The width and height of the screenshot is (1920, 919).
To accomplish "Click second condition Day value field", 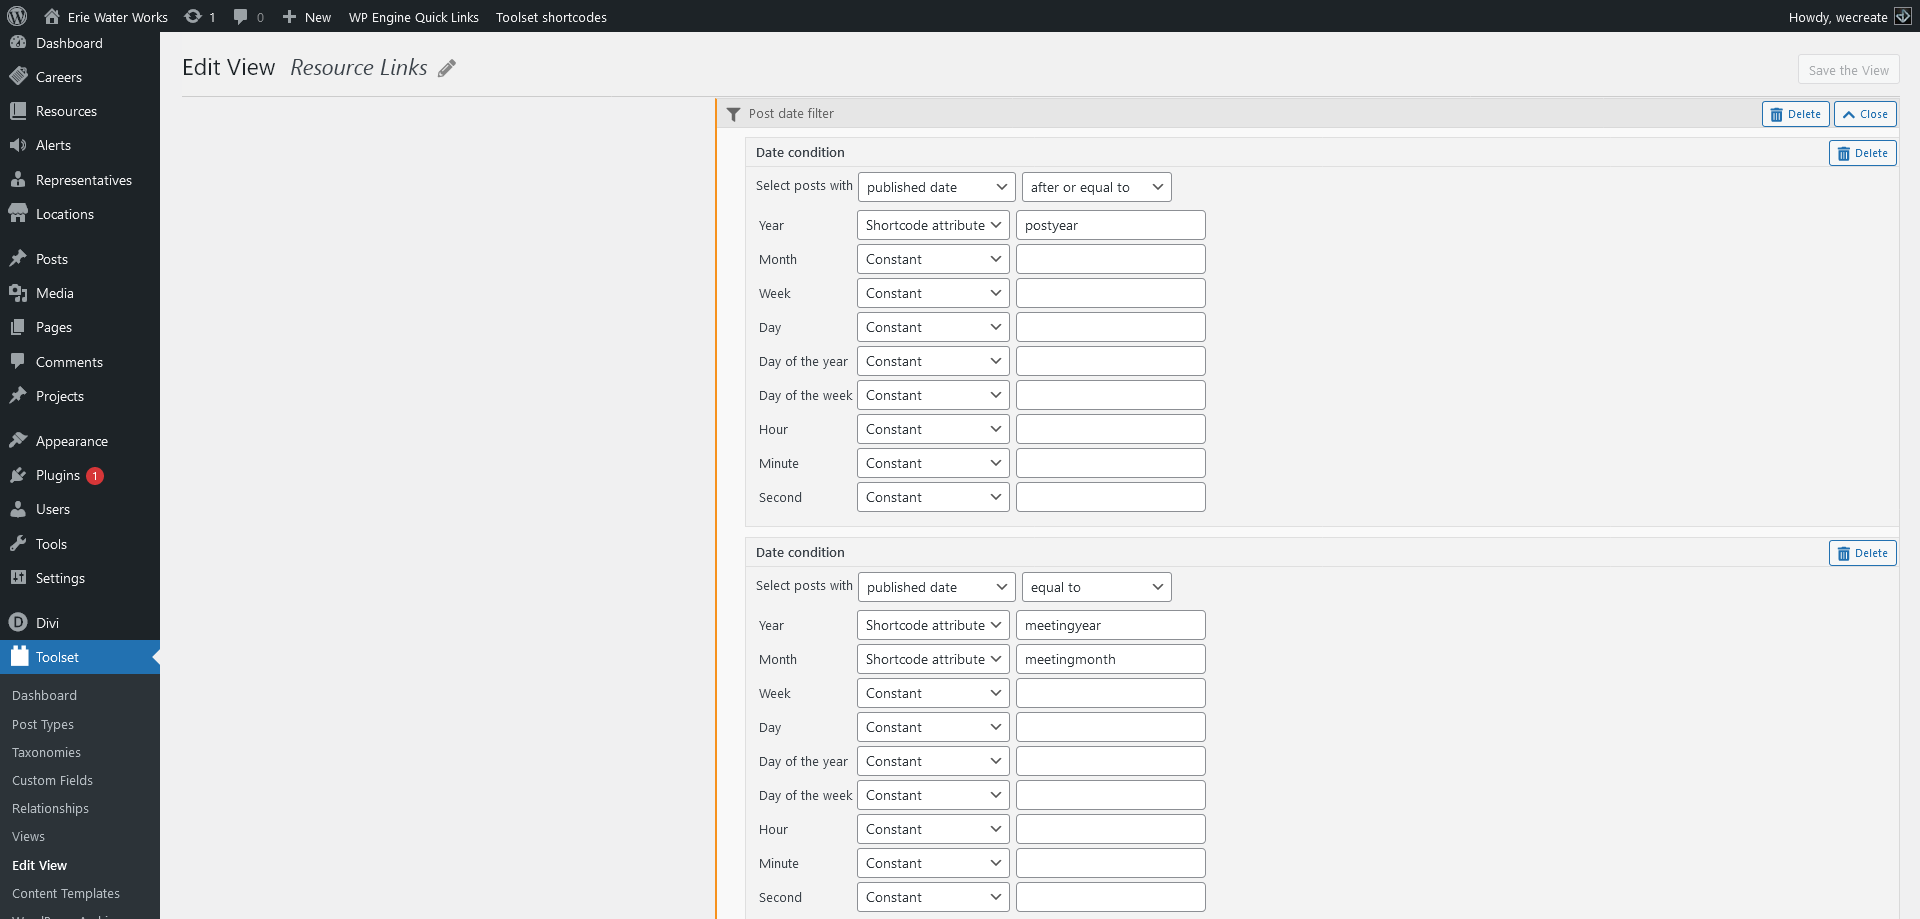I will pyautogui.click(x=1110, y=727).
